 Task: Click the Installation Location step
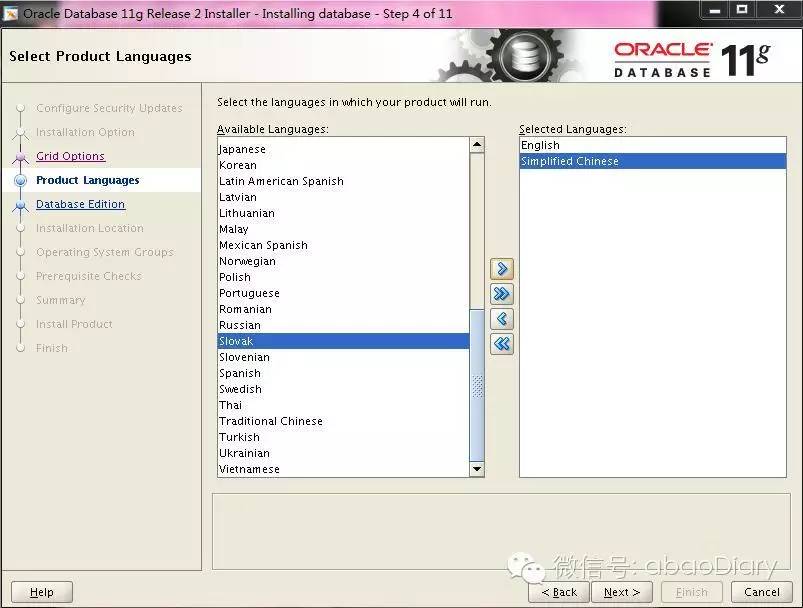tap(90, 228)
